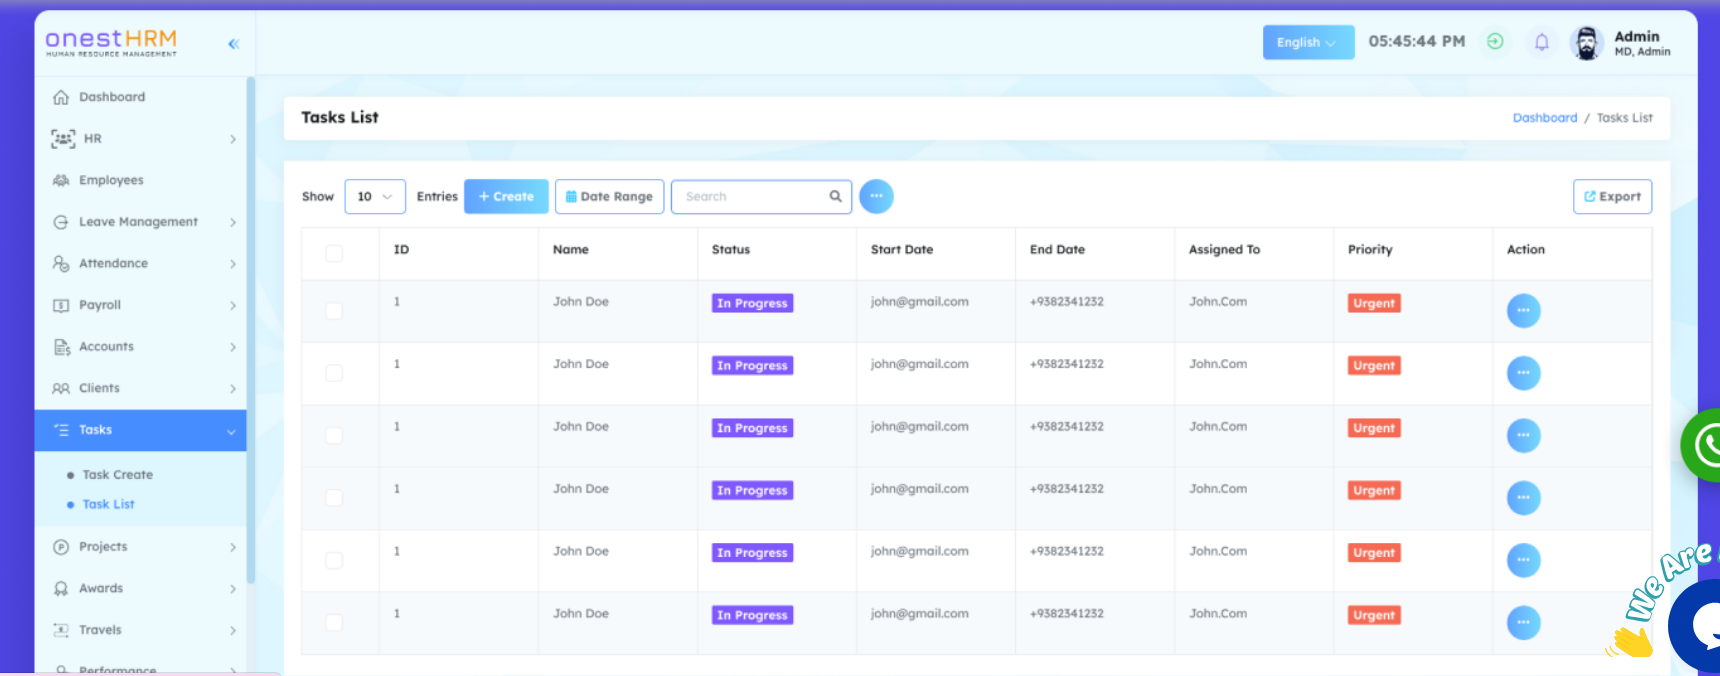Open the Show 10 entries dropdown
This screenshot has height=676, width=1720.
coord(375,196)
